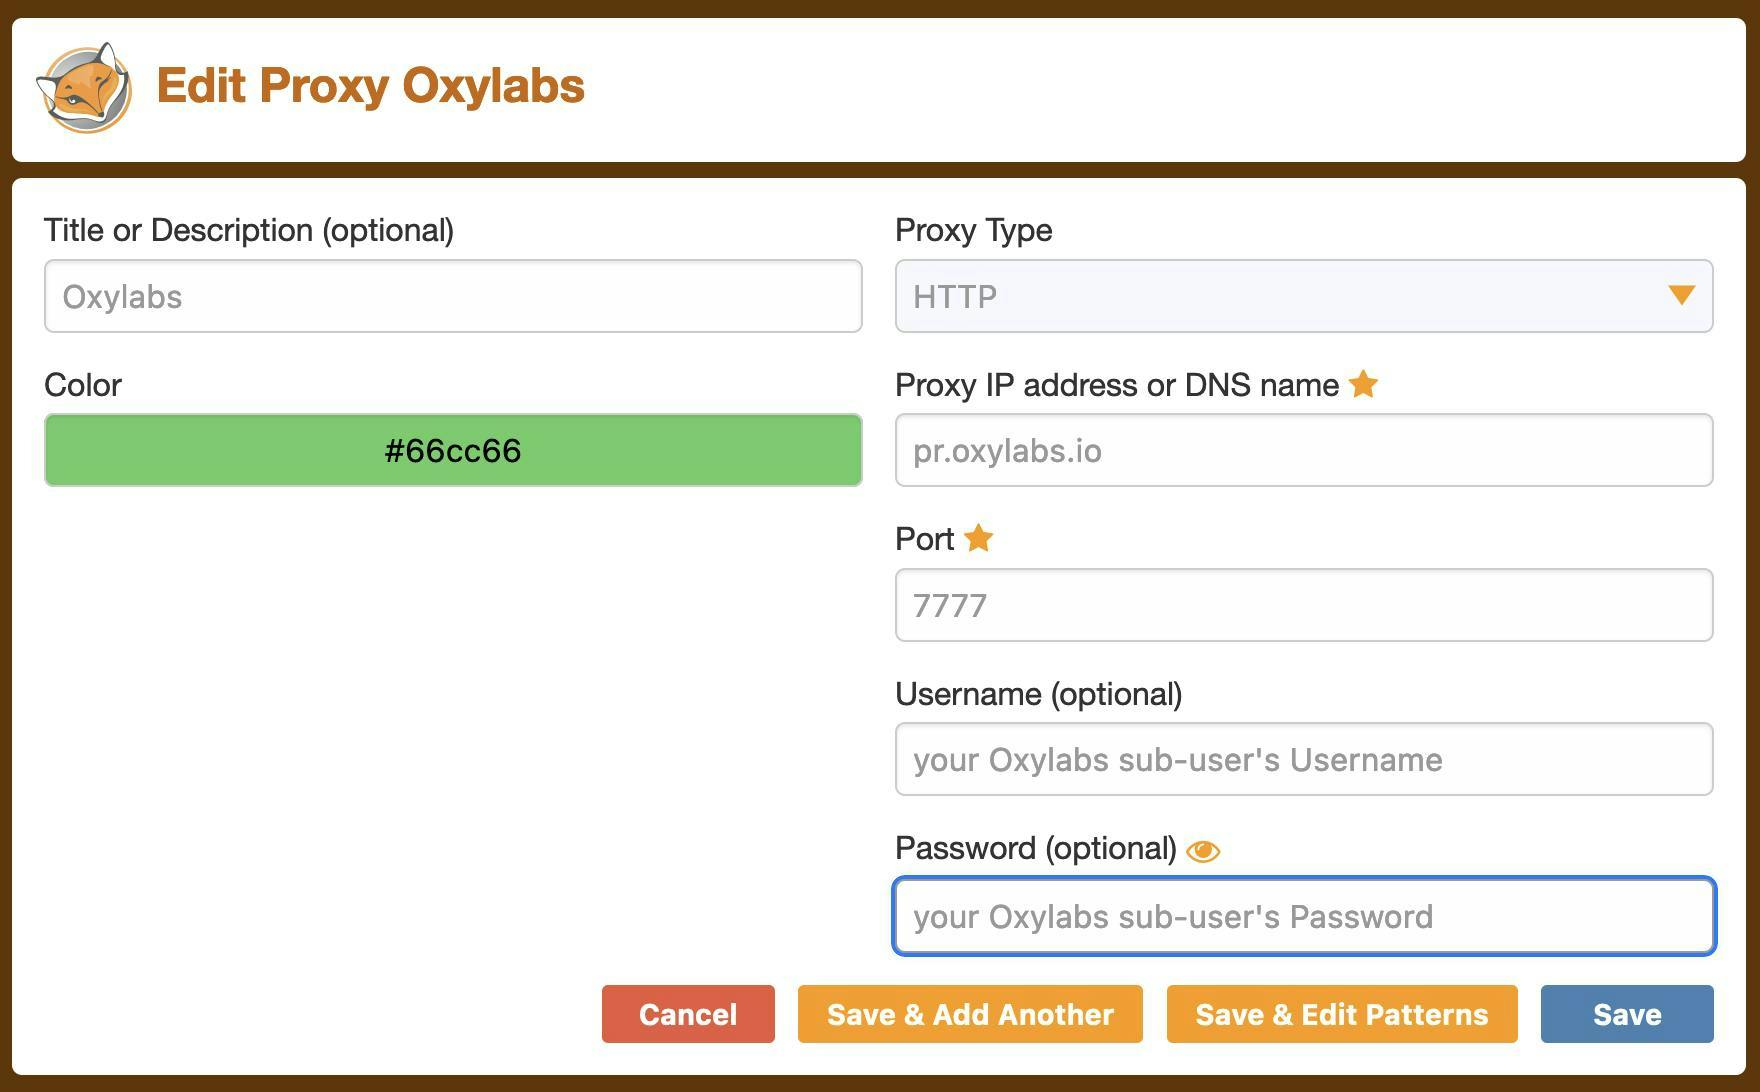This screenshot has height=1092, width=1760.
Task: Click the star icon beside Port label
Action: point(978,539)
